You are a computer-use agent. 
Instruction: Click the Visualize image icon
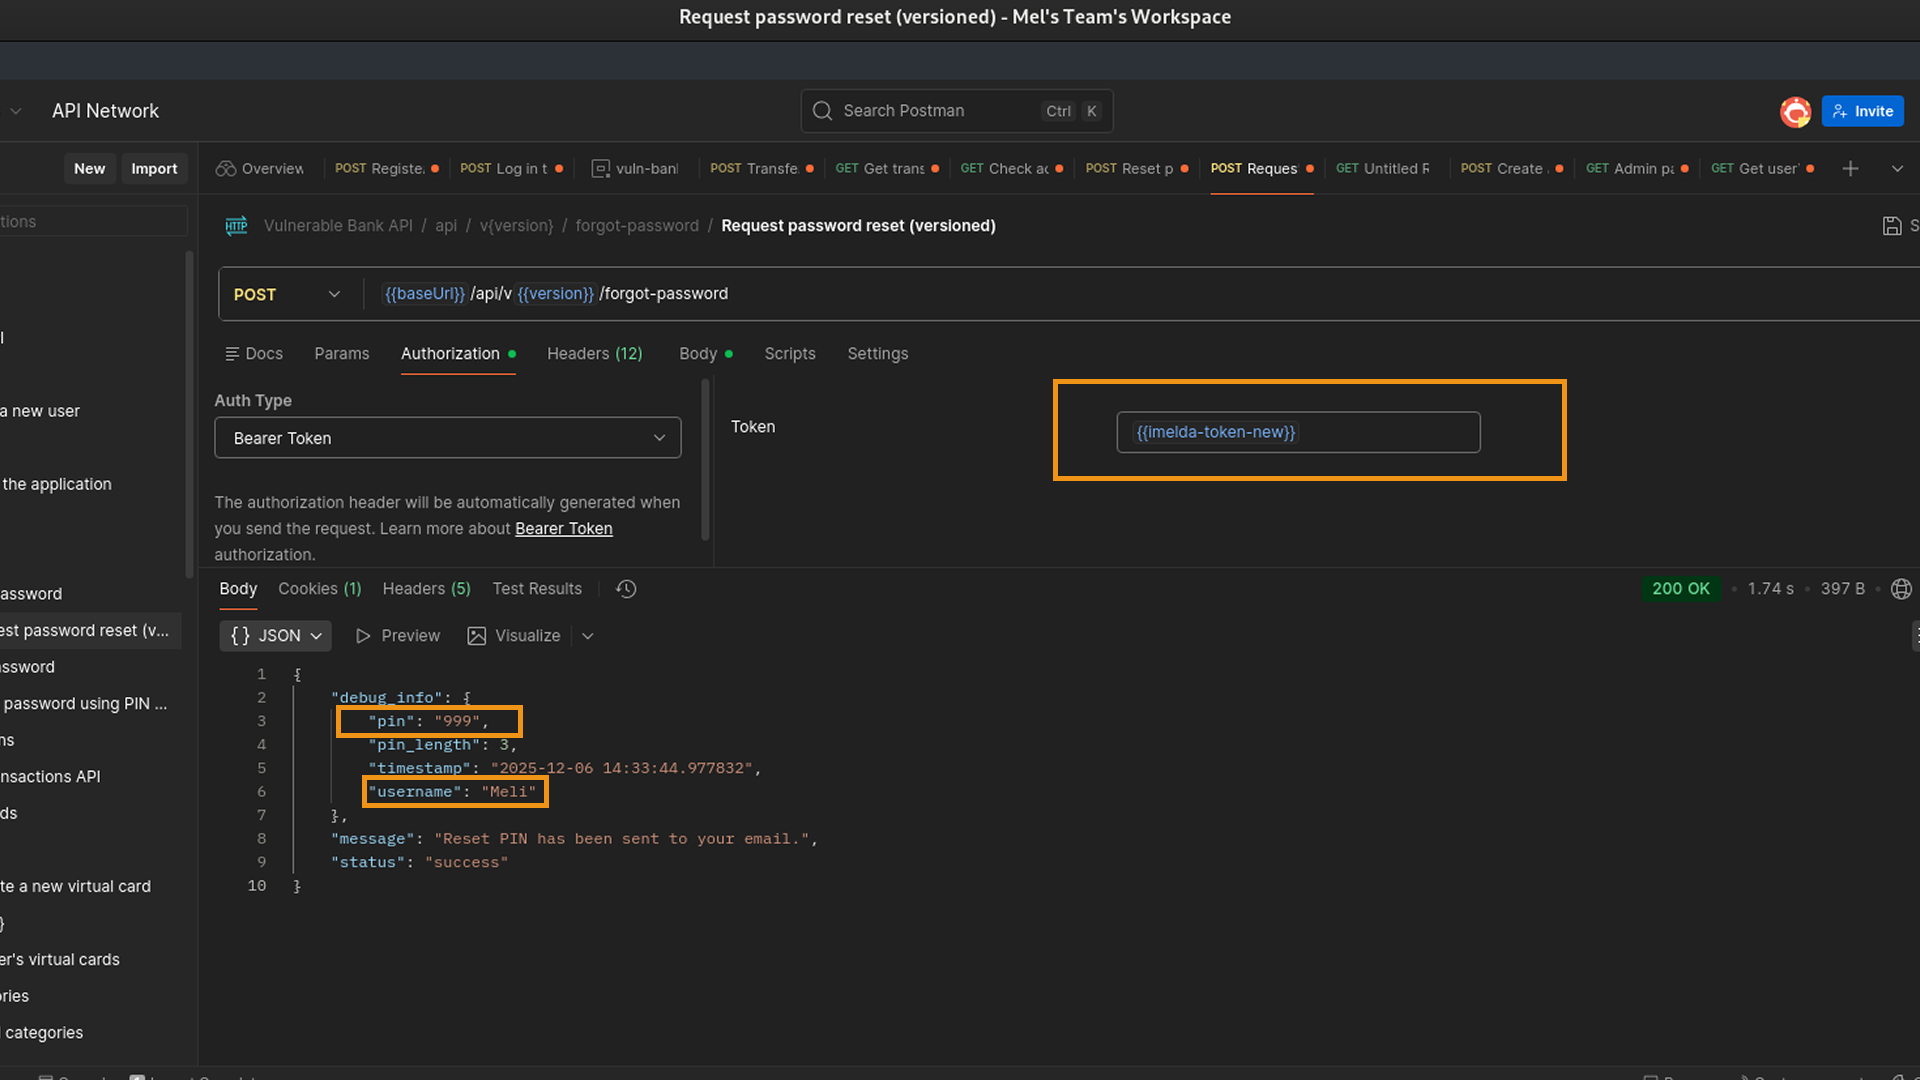pos(477,636)
